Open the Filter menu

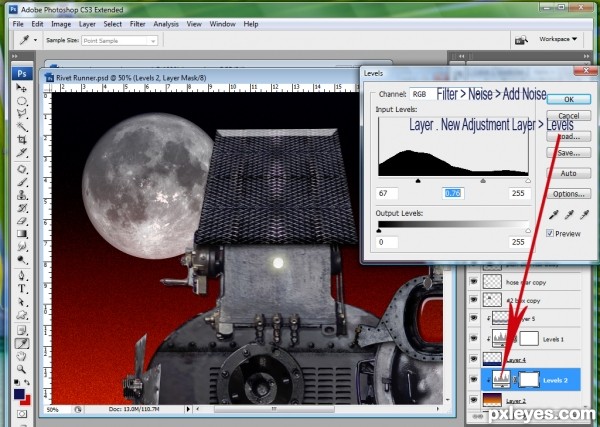point(137,24)
